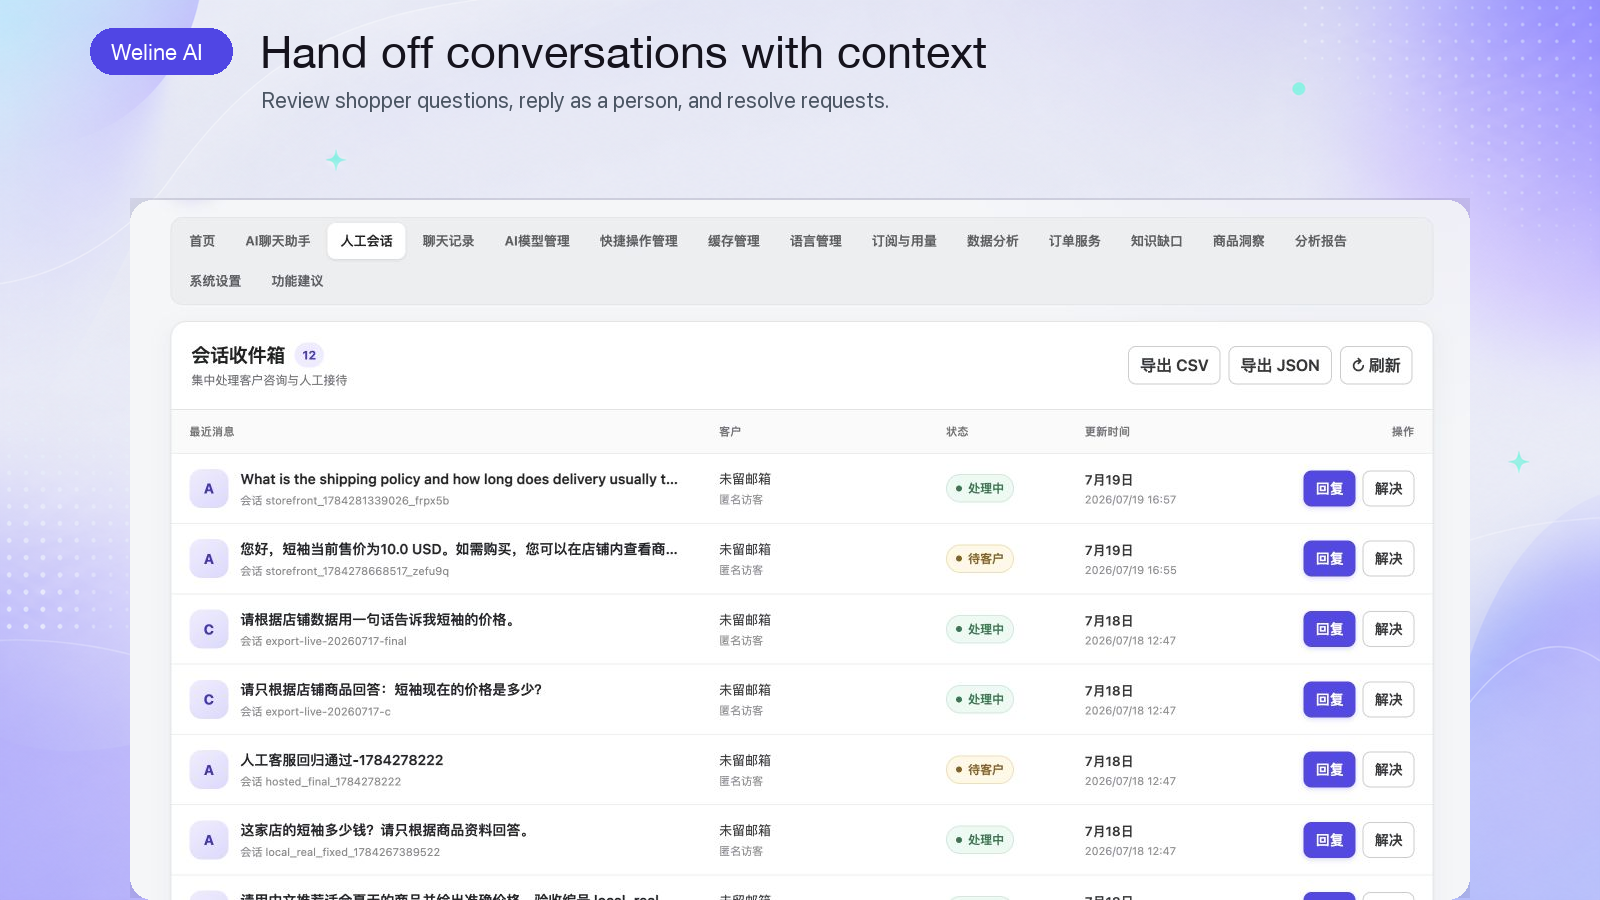Screen dimensions: 1600x900
Task: Open the 首页 tab
Action: point(202,241)
